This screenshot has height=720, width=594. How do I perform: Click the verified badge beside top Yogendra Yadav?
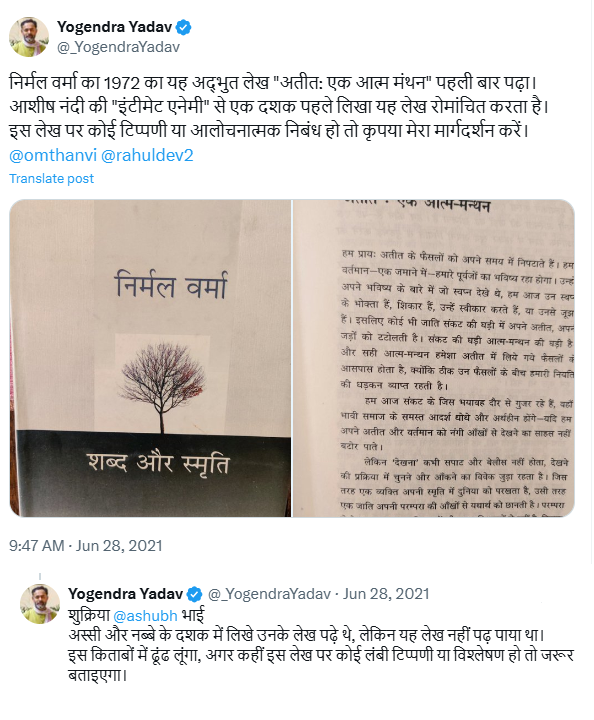point(184,28)
